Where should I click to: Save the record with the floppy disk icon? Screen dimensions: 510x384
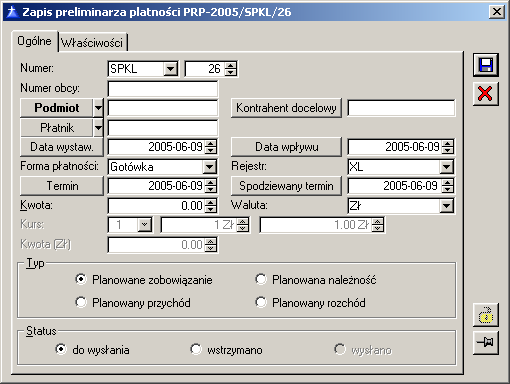486,65
